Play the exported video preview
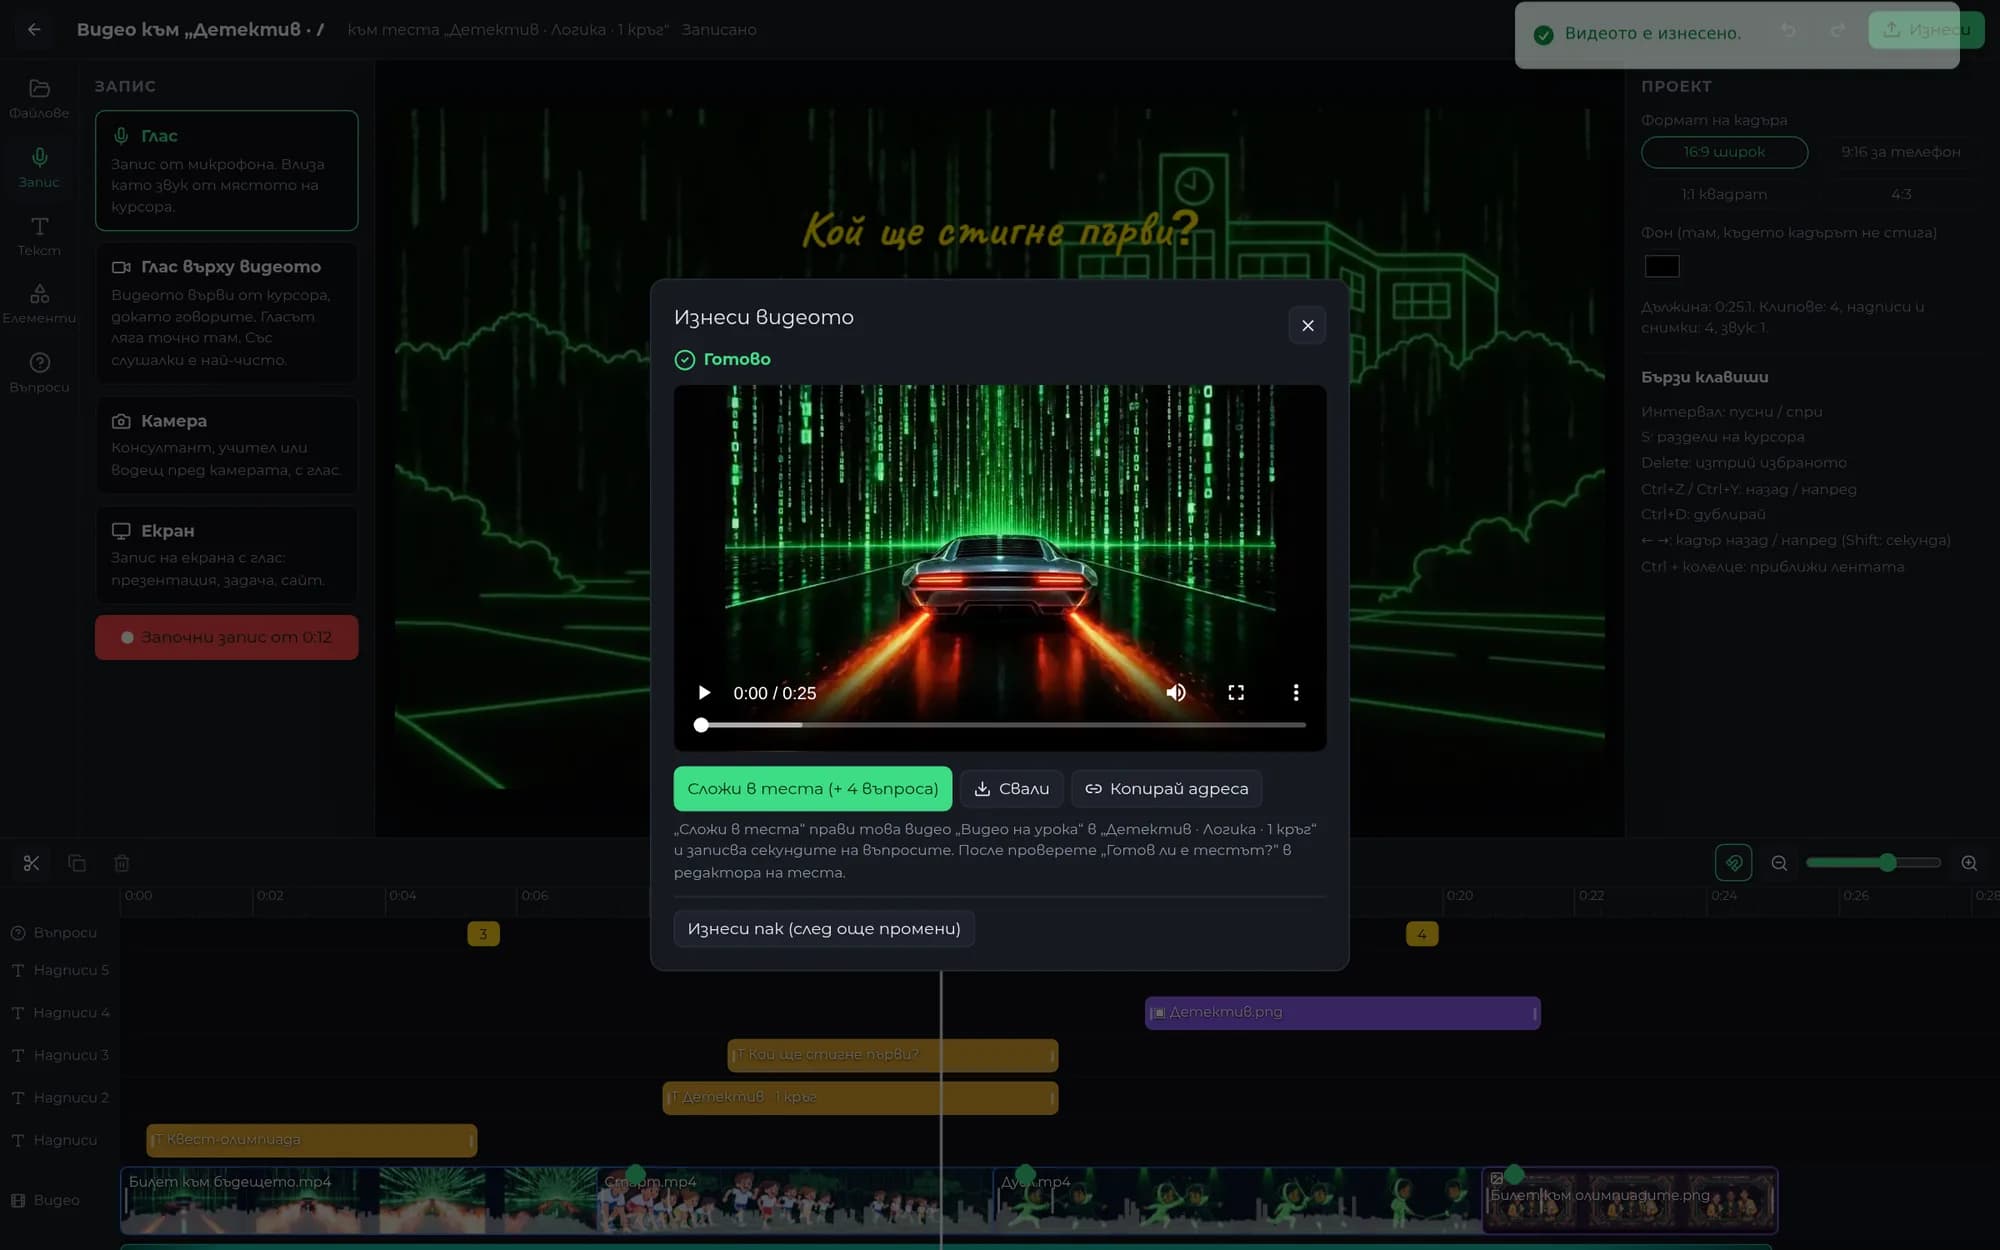2000x1250 pixels. [x=704, y=693]
